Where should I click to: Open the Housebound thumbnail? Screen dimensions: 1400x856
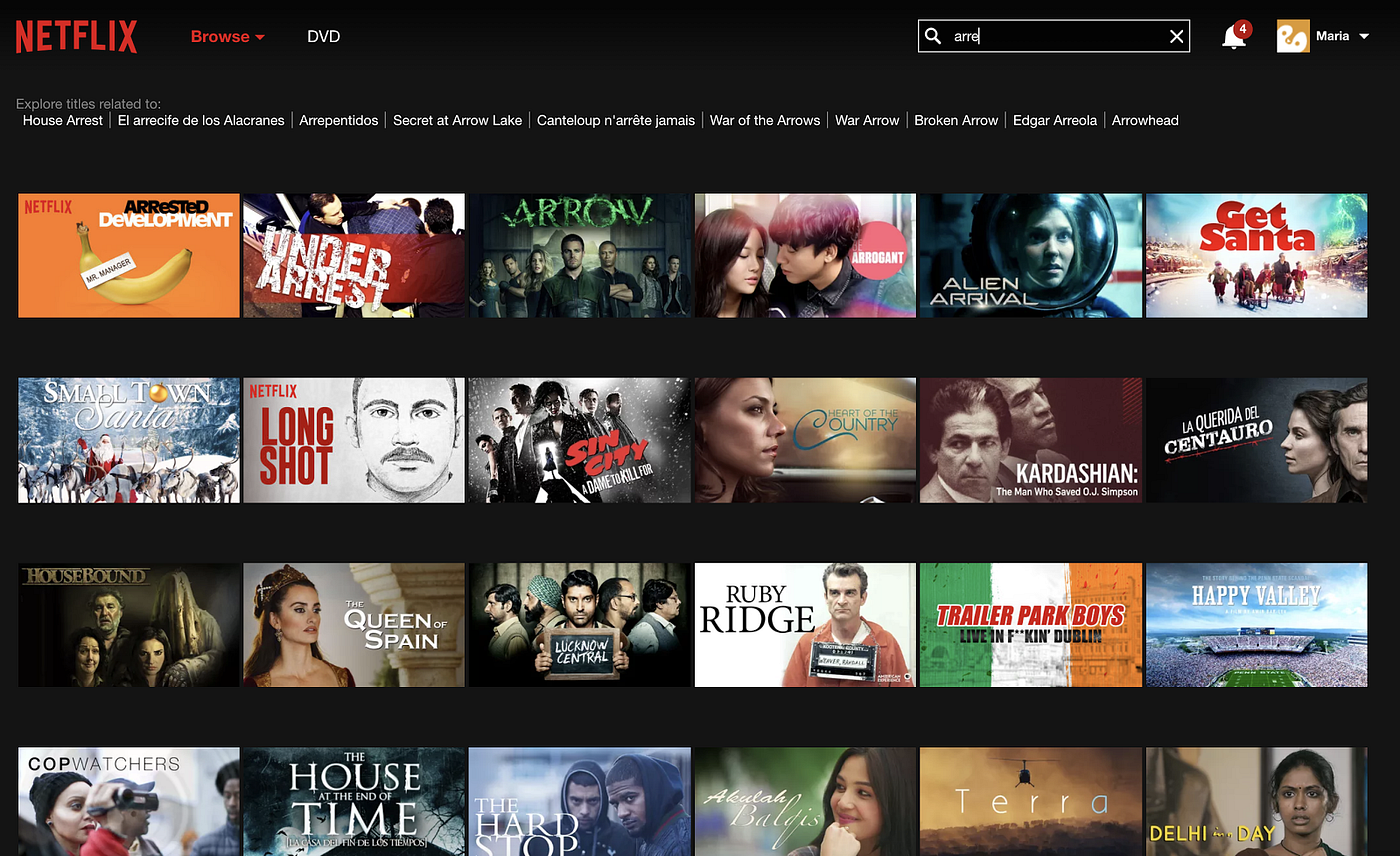pyautogui.click(x=129, y=625)
